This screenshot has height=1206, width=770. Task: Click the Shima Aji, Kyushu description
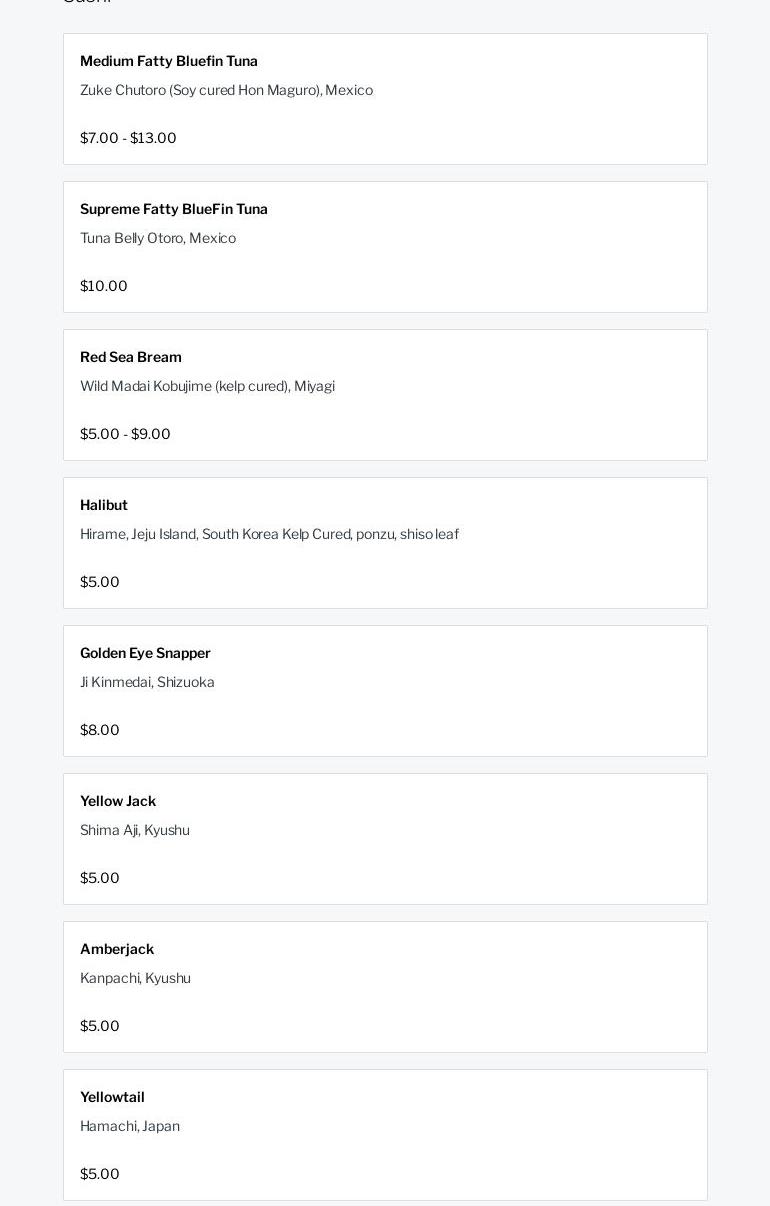click(x=135, y=831)
